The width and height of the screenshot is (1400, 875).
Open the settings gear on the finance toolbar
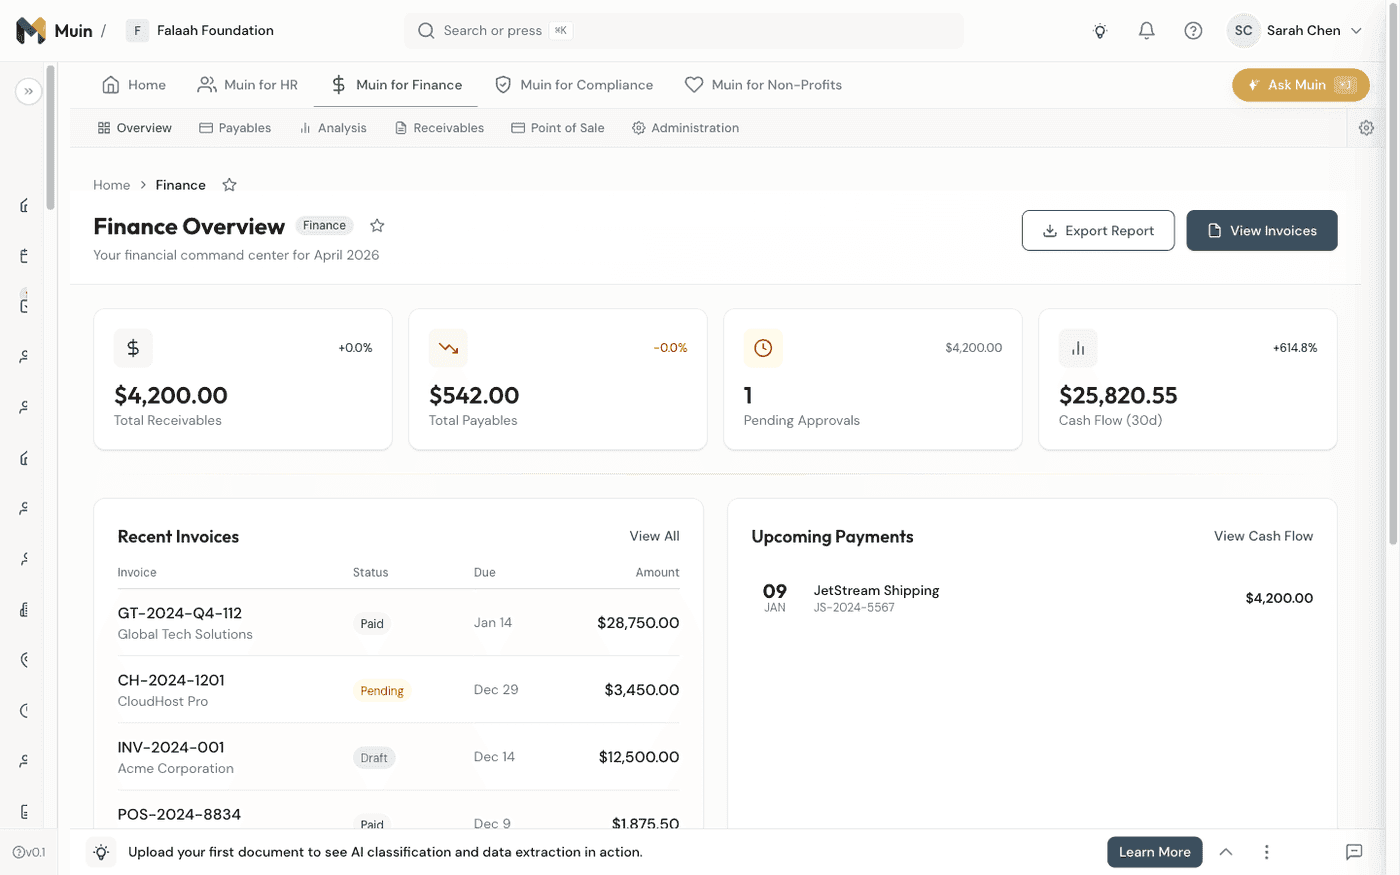[1366, 128]
